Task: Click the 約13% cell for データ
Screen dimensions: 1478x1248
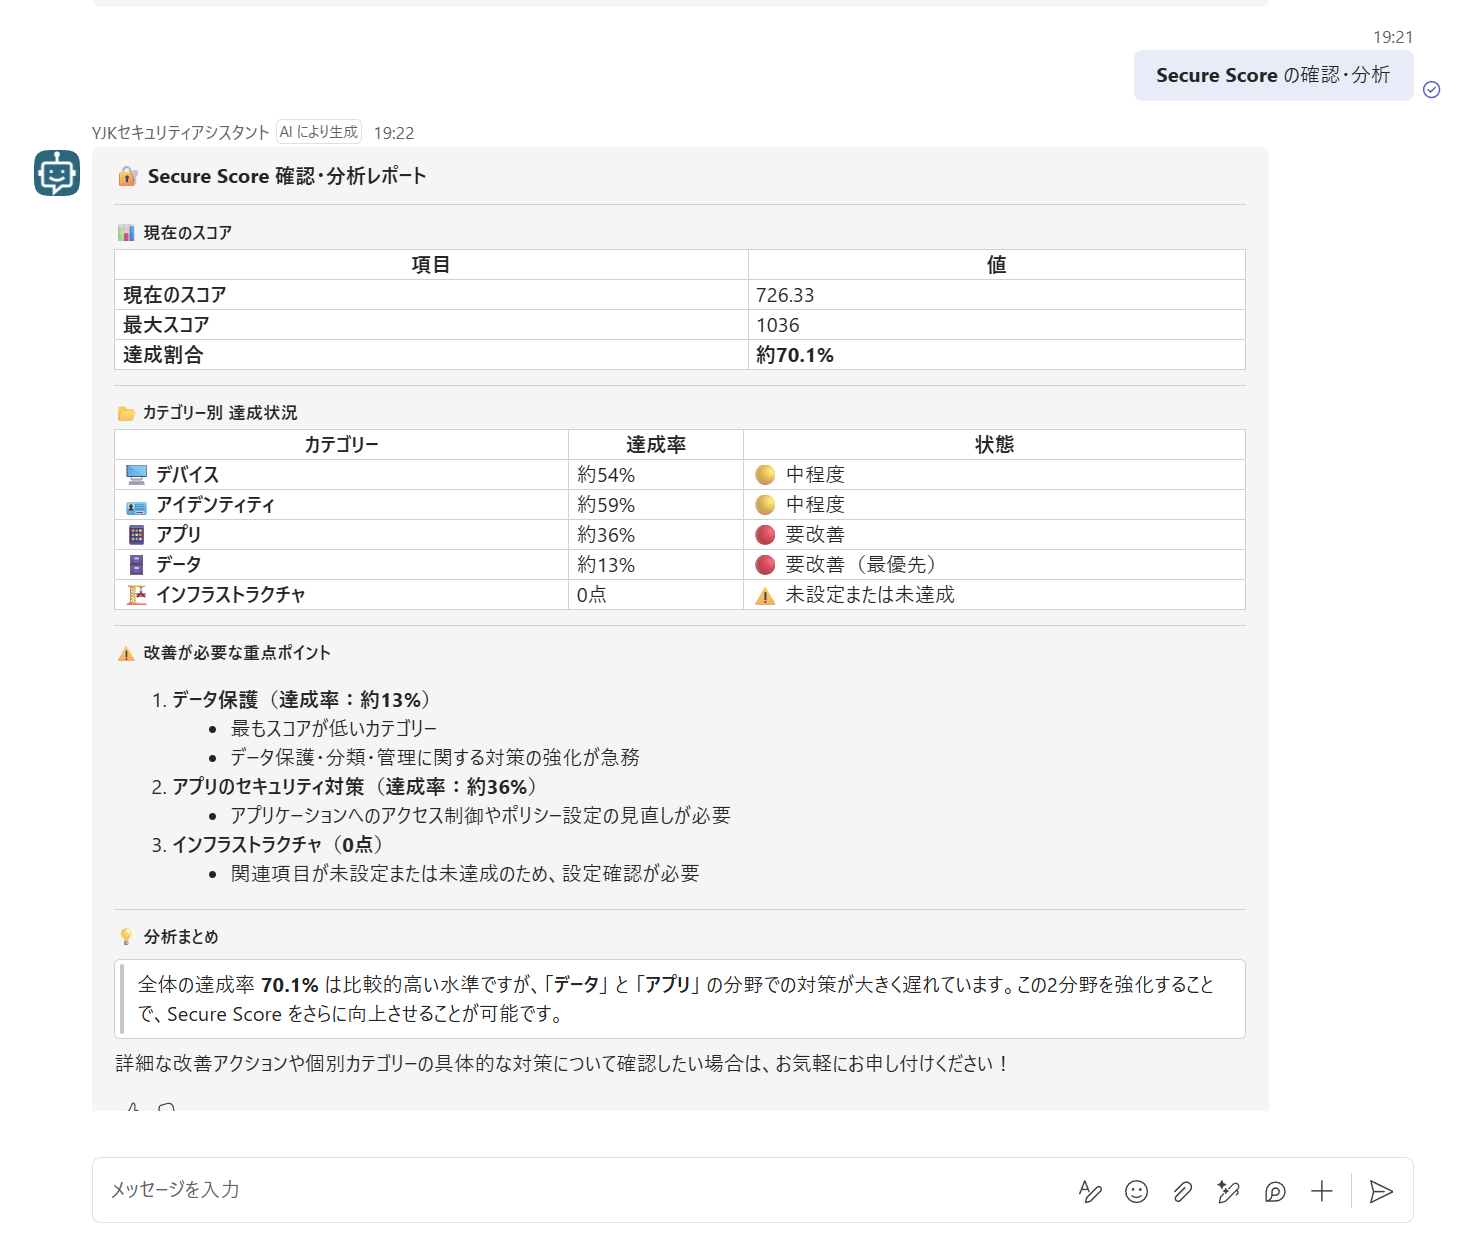Action: point(656,565)
